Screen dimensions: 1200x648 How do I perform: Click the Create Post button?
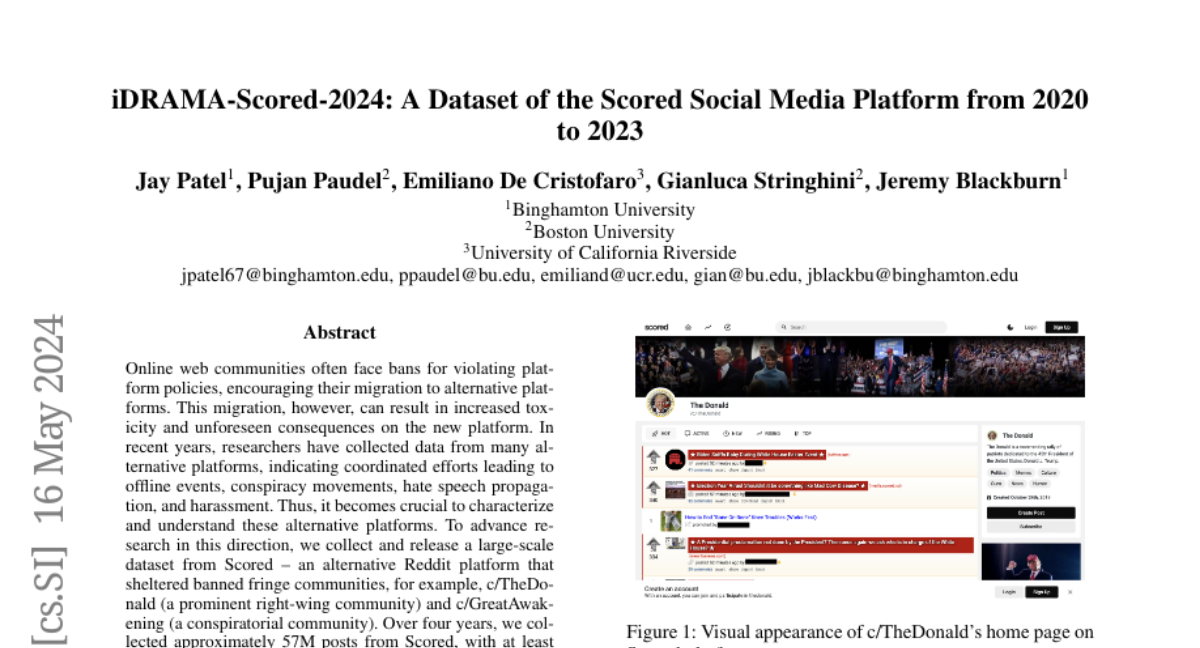(x=1031, y=512)
